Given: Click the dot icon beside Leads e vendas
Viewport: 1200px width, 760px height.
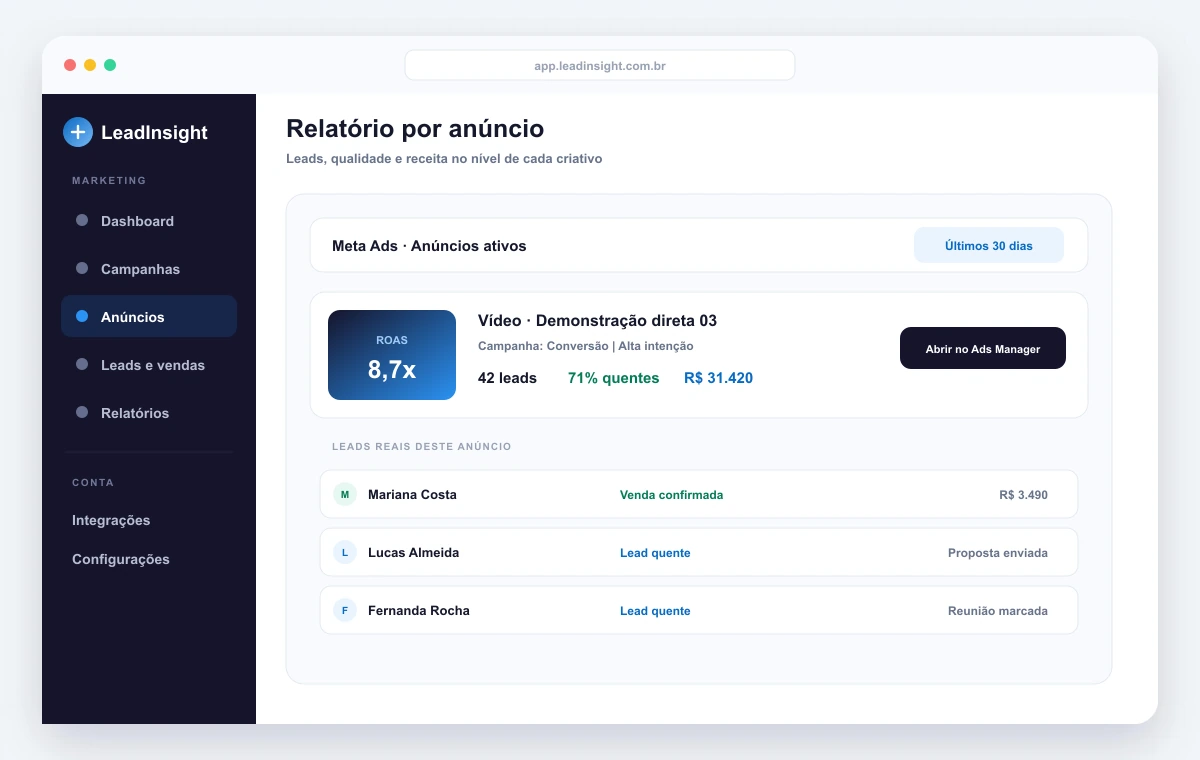Looking at the screenshot, I should (82, 364).
